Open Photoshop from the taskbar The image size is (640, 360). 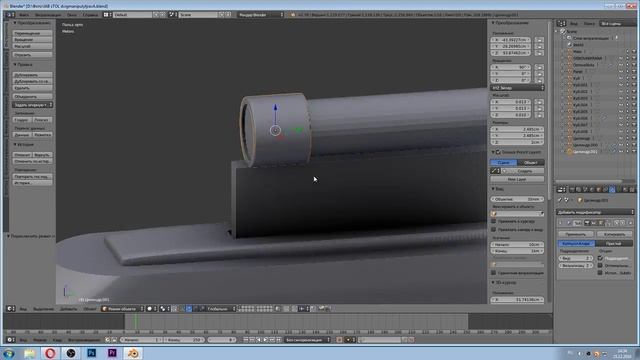(x=91, y=353)
